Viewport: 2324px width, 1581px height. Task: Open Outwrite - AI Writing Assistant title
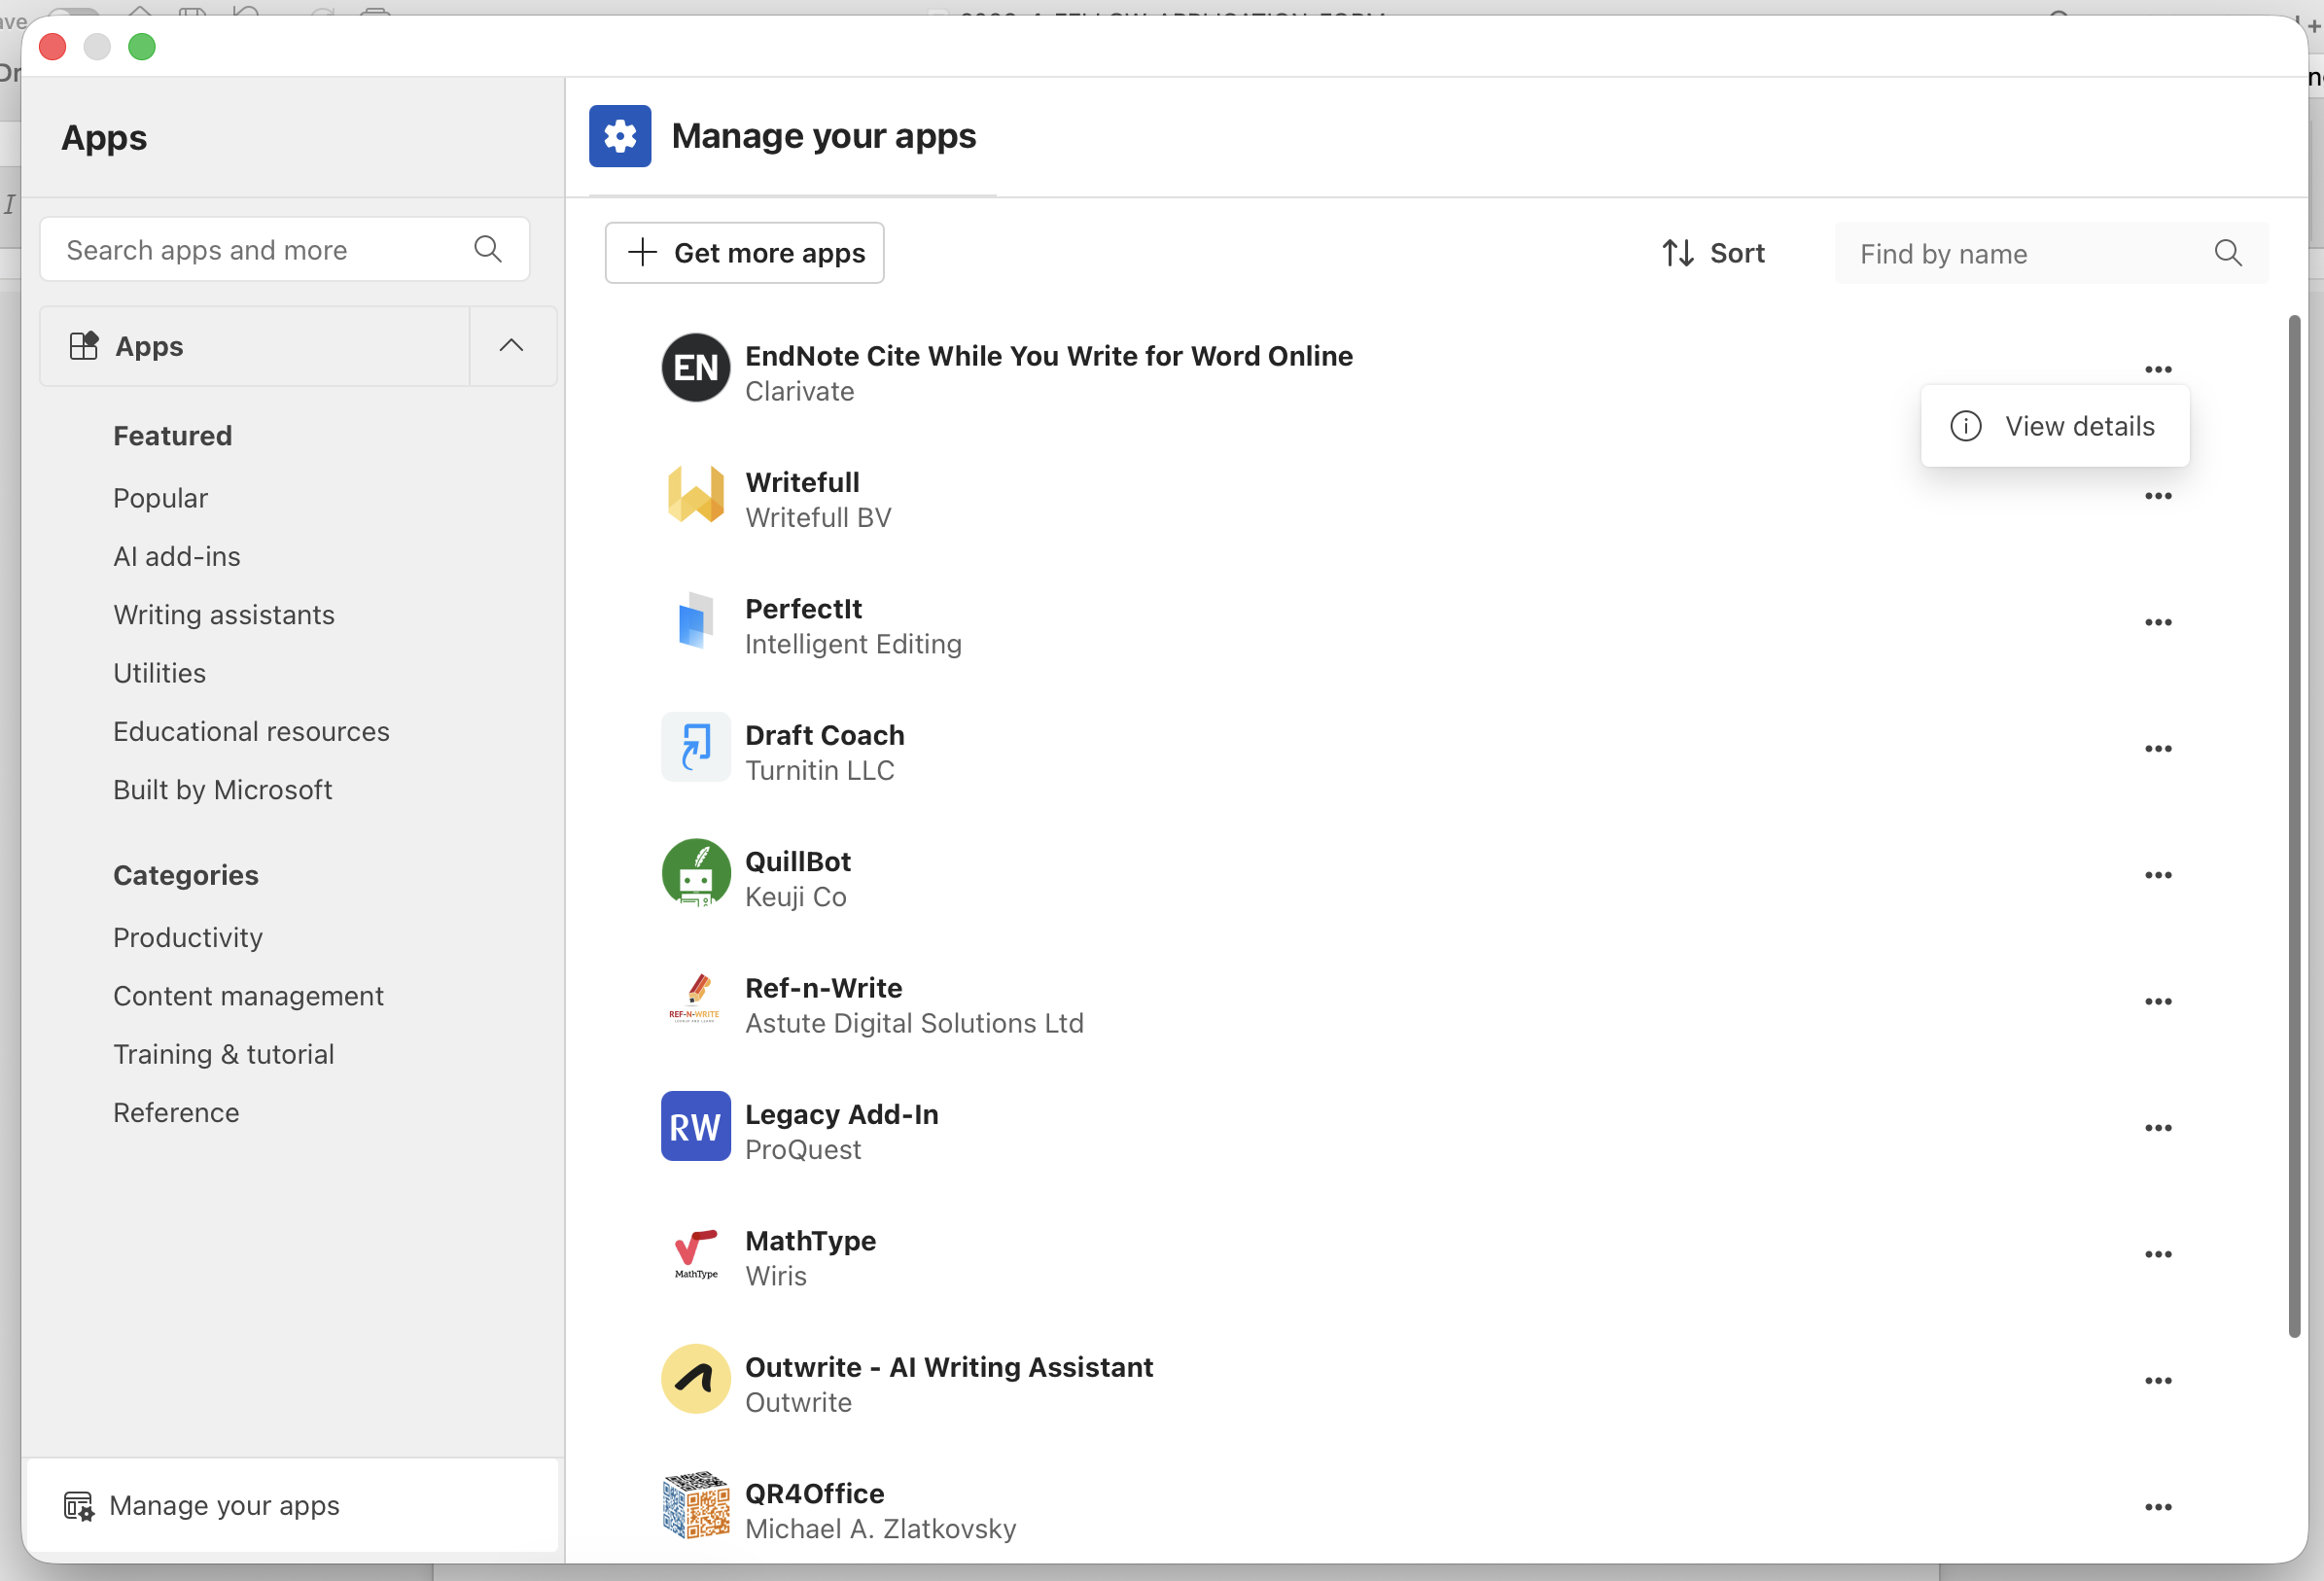[949, 1367]
